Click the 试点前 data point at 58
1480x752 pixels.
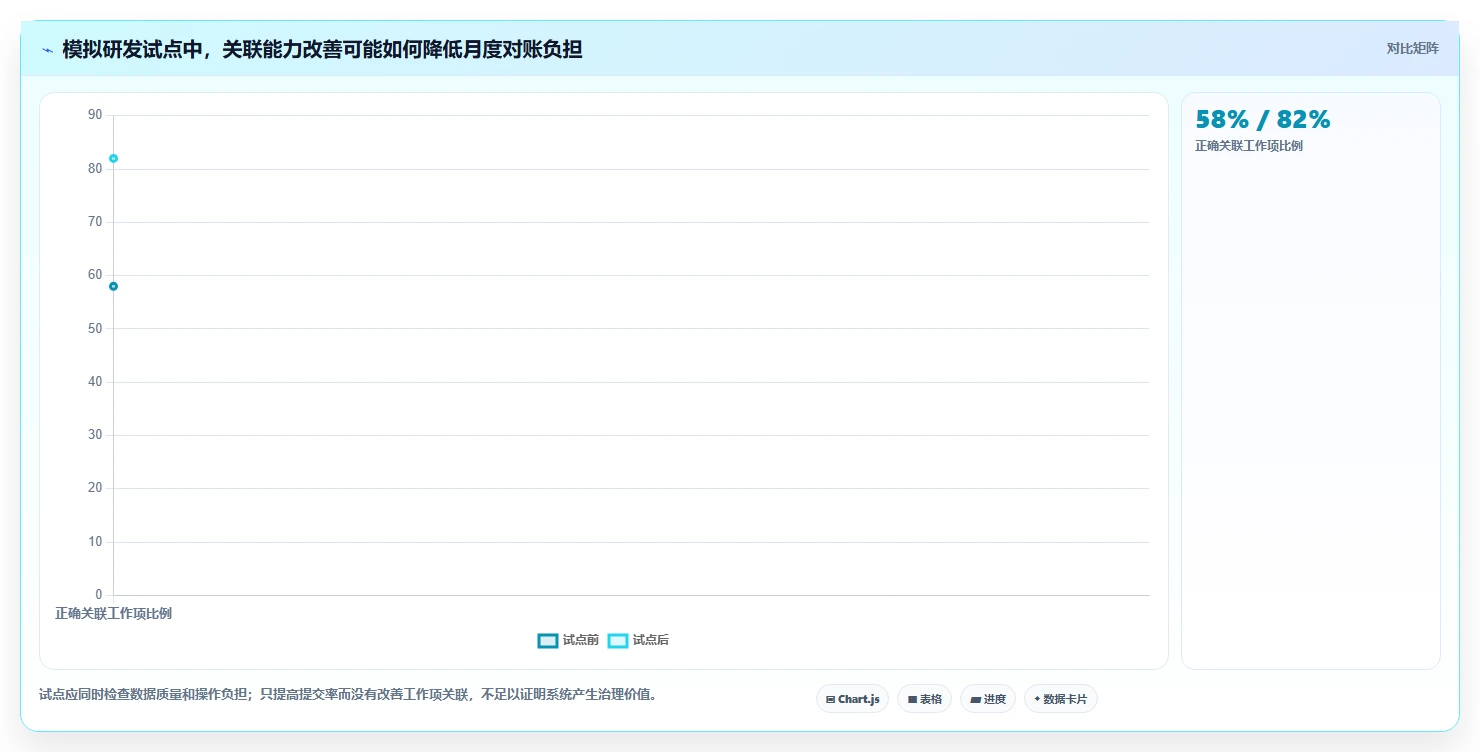pyautogui.click(x=113, y=286)
